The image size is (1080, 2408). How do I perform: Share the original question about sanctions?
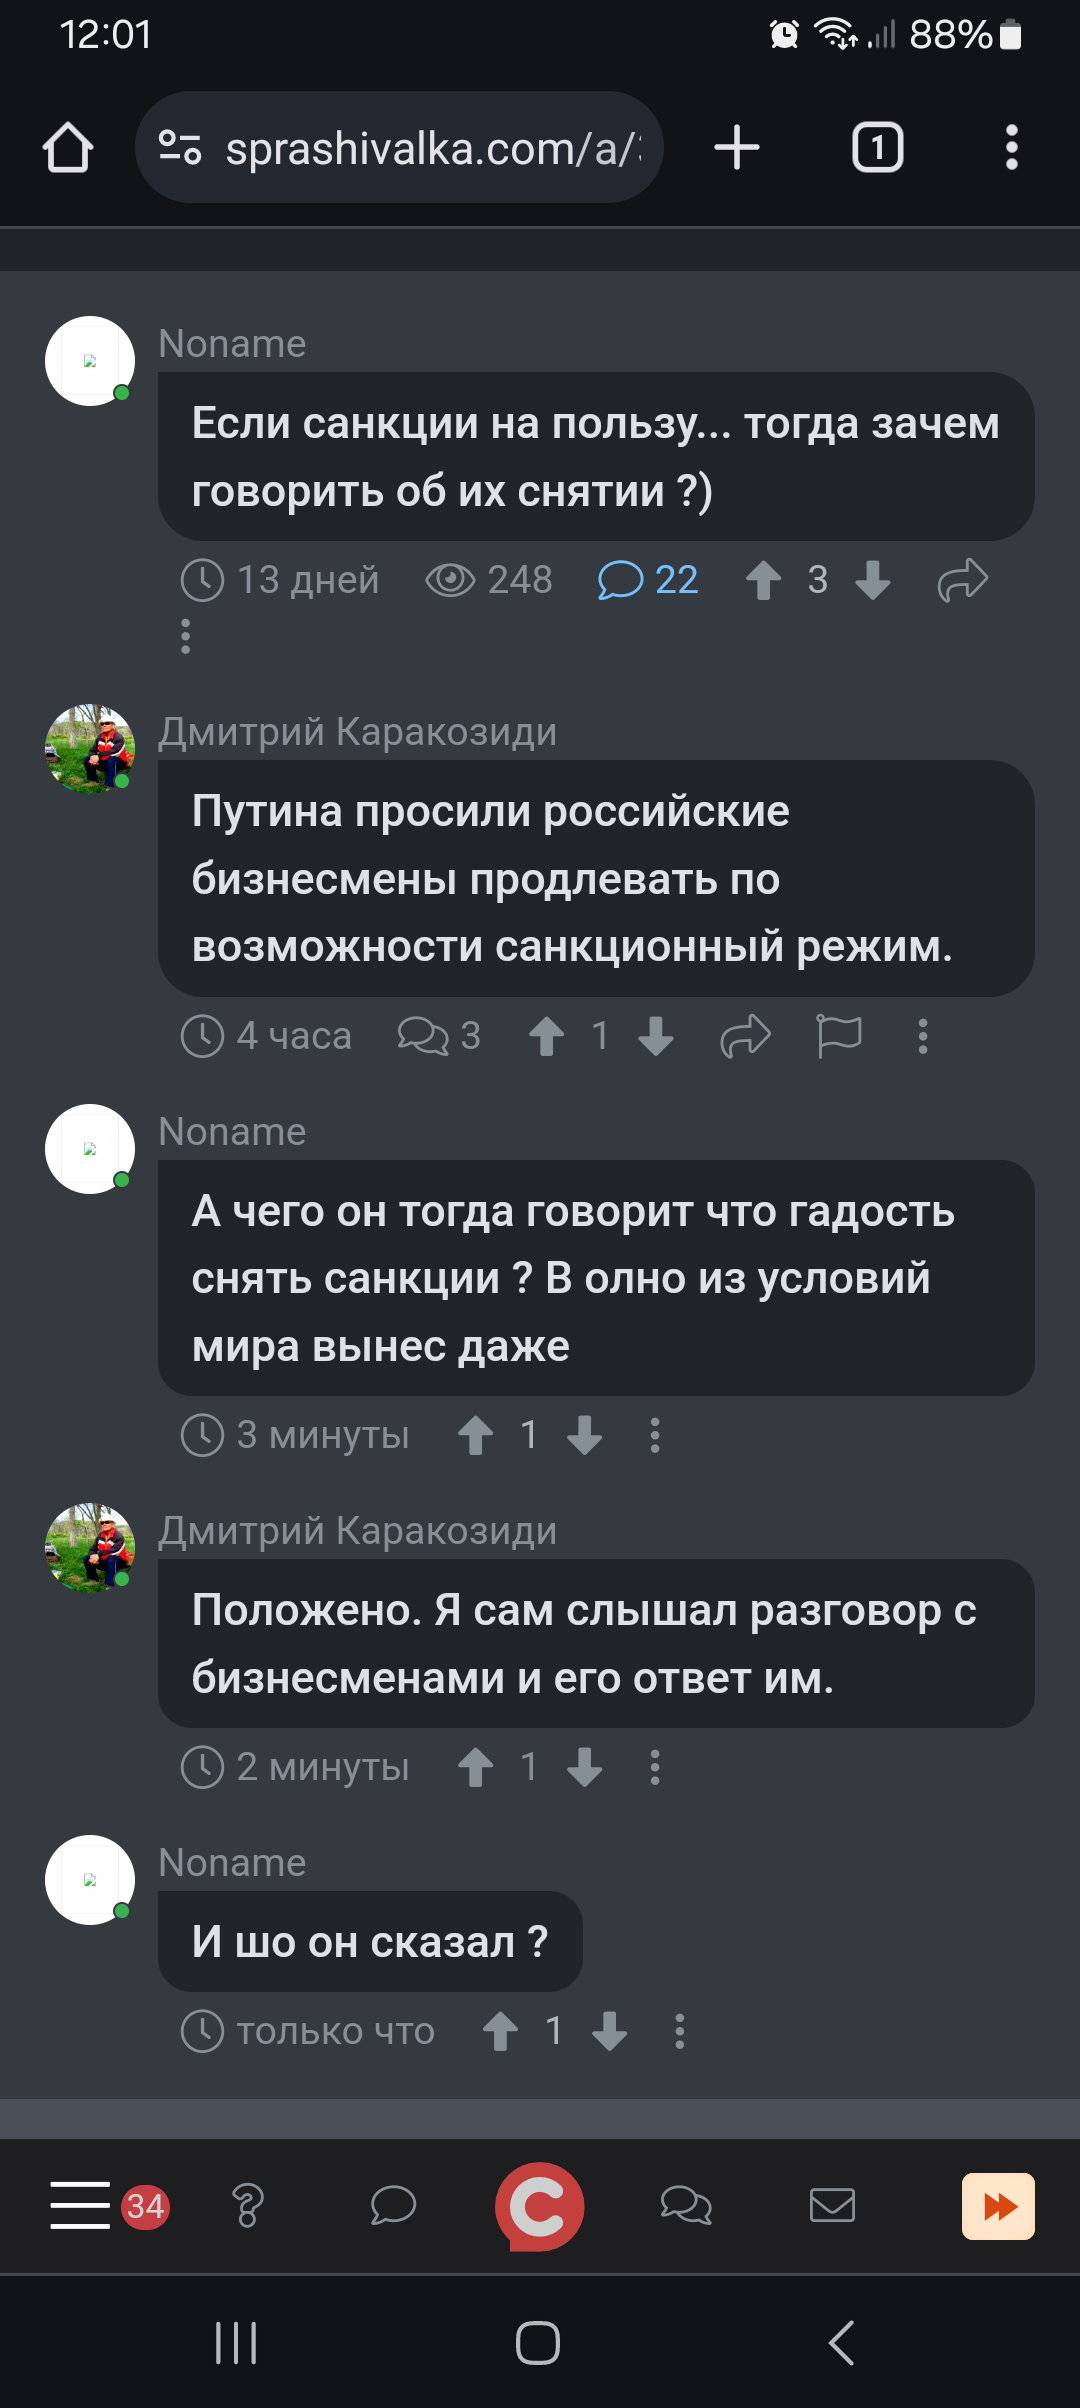pos(963,580)
